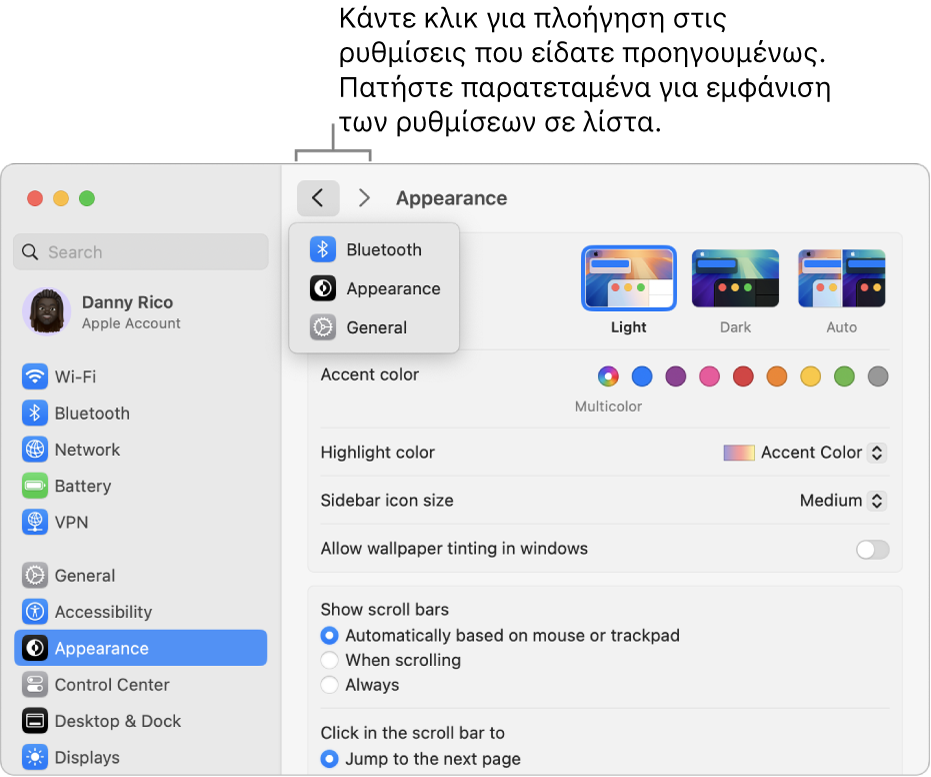Open Bluetooth settings in sidebar

[141, 413]
